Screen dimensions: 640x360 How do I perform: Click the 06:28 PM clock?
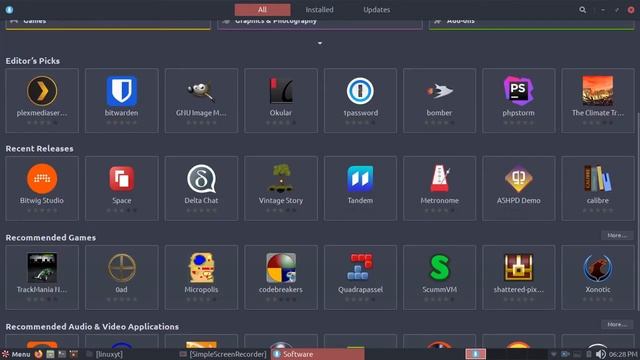tap(623, 354)
